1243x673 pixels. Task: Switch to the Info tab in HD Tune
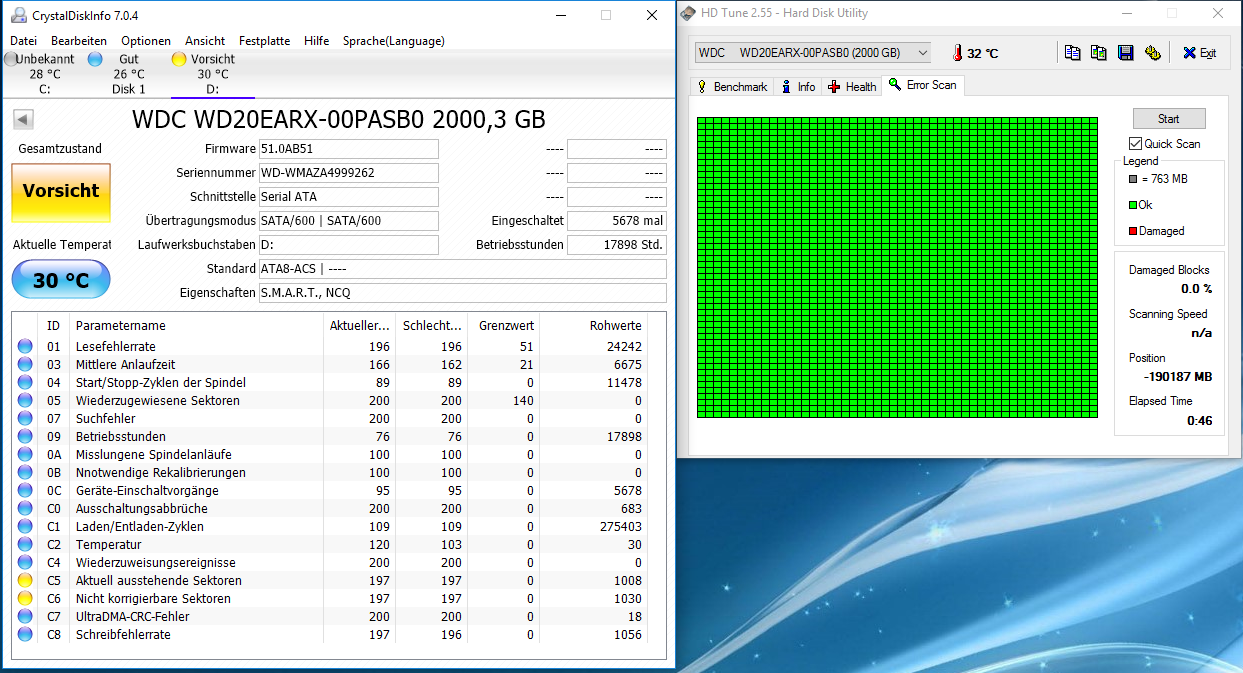tap(798, 87)
